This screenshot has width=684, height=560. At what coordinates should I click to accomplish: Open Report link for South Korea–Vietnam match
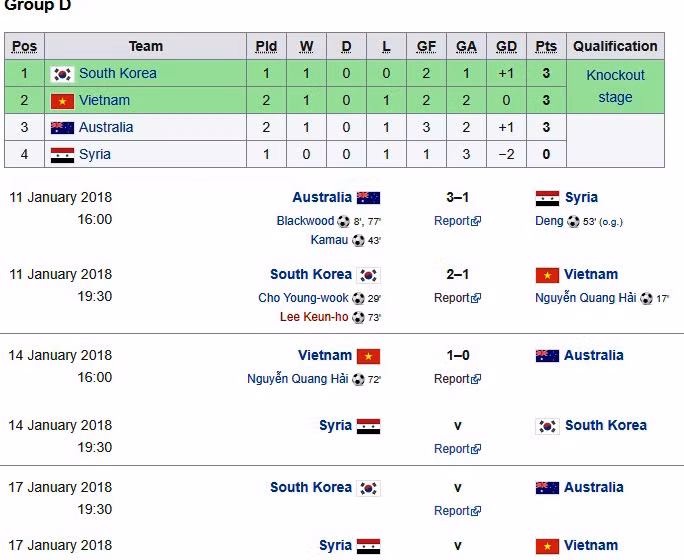click(x=452, y=298)
